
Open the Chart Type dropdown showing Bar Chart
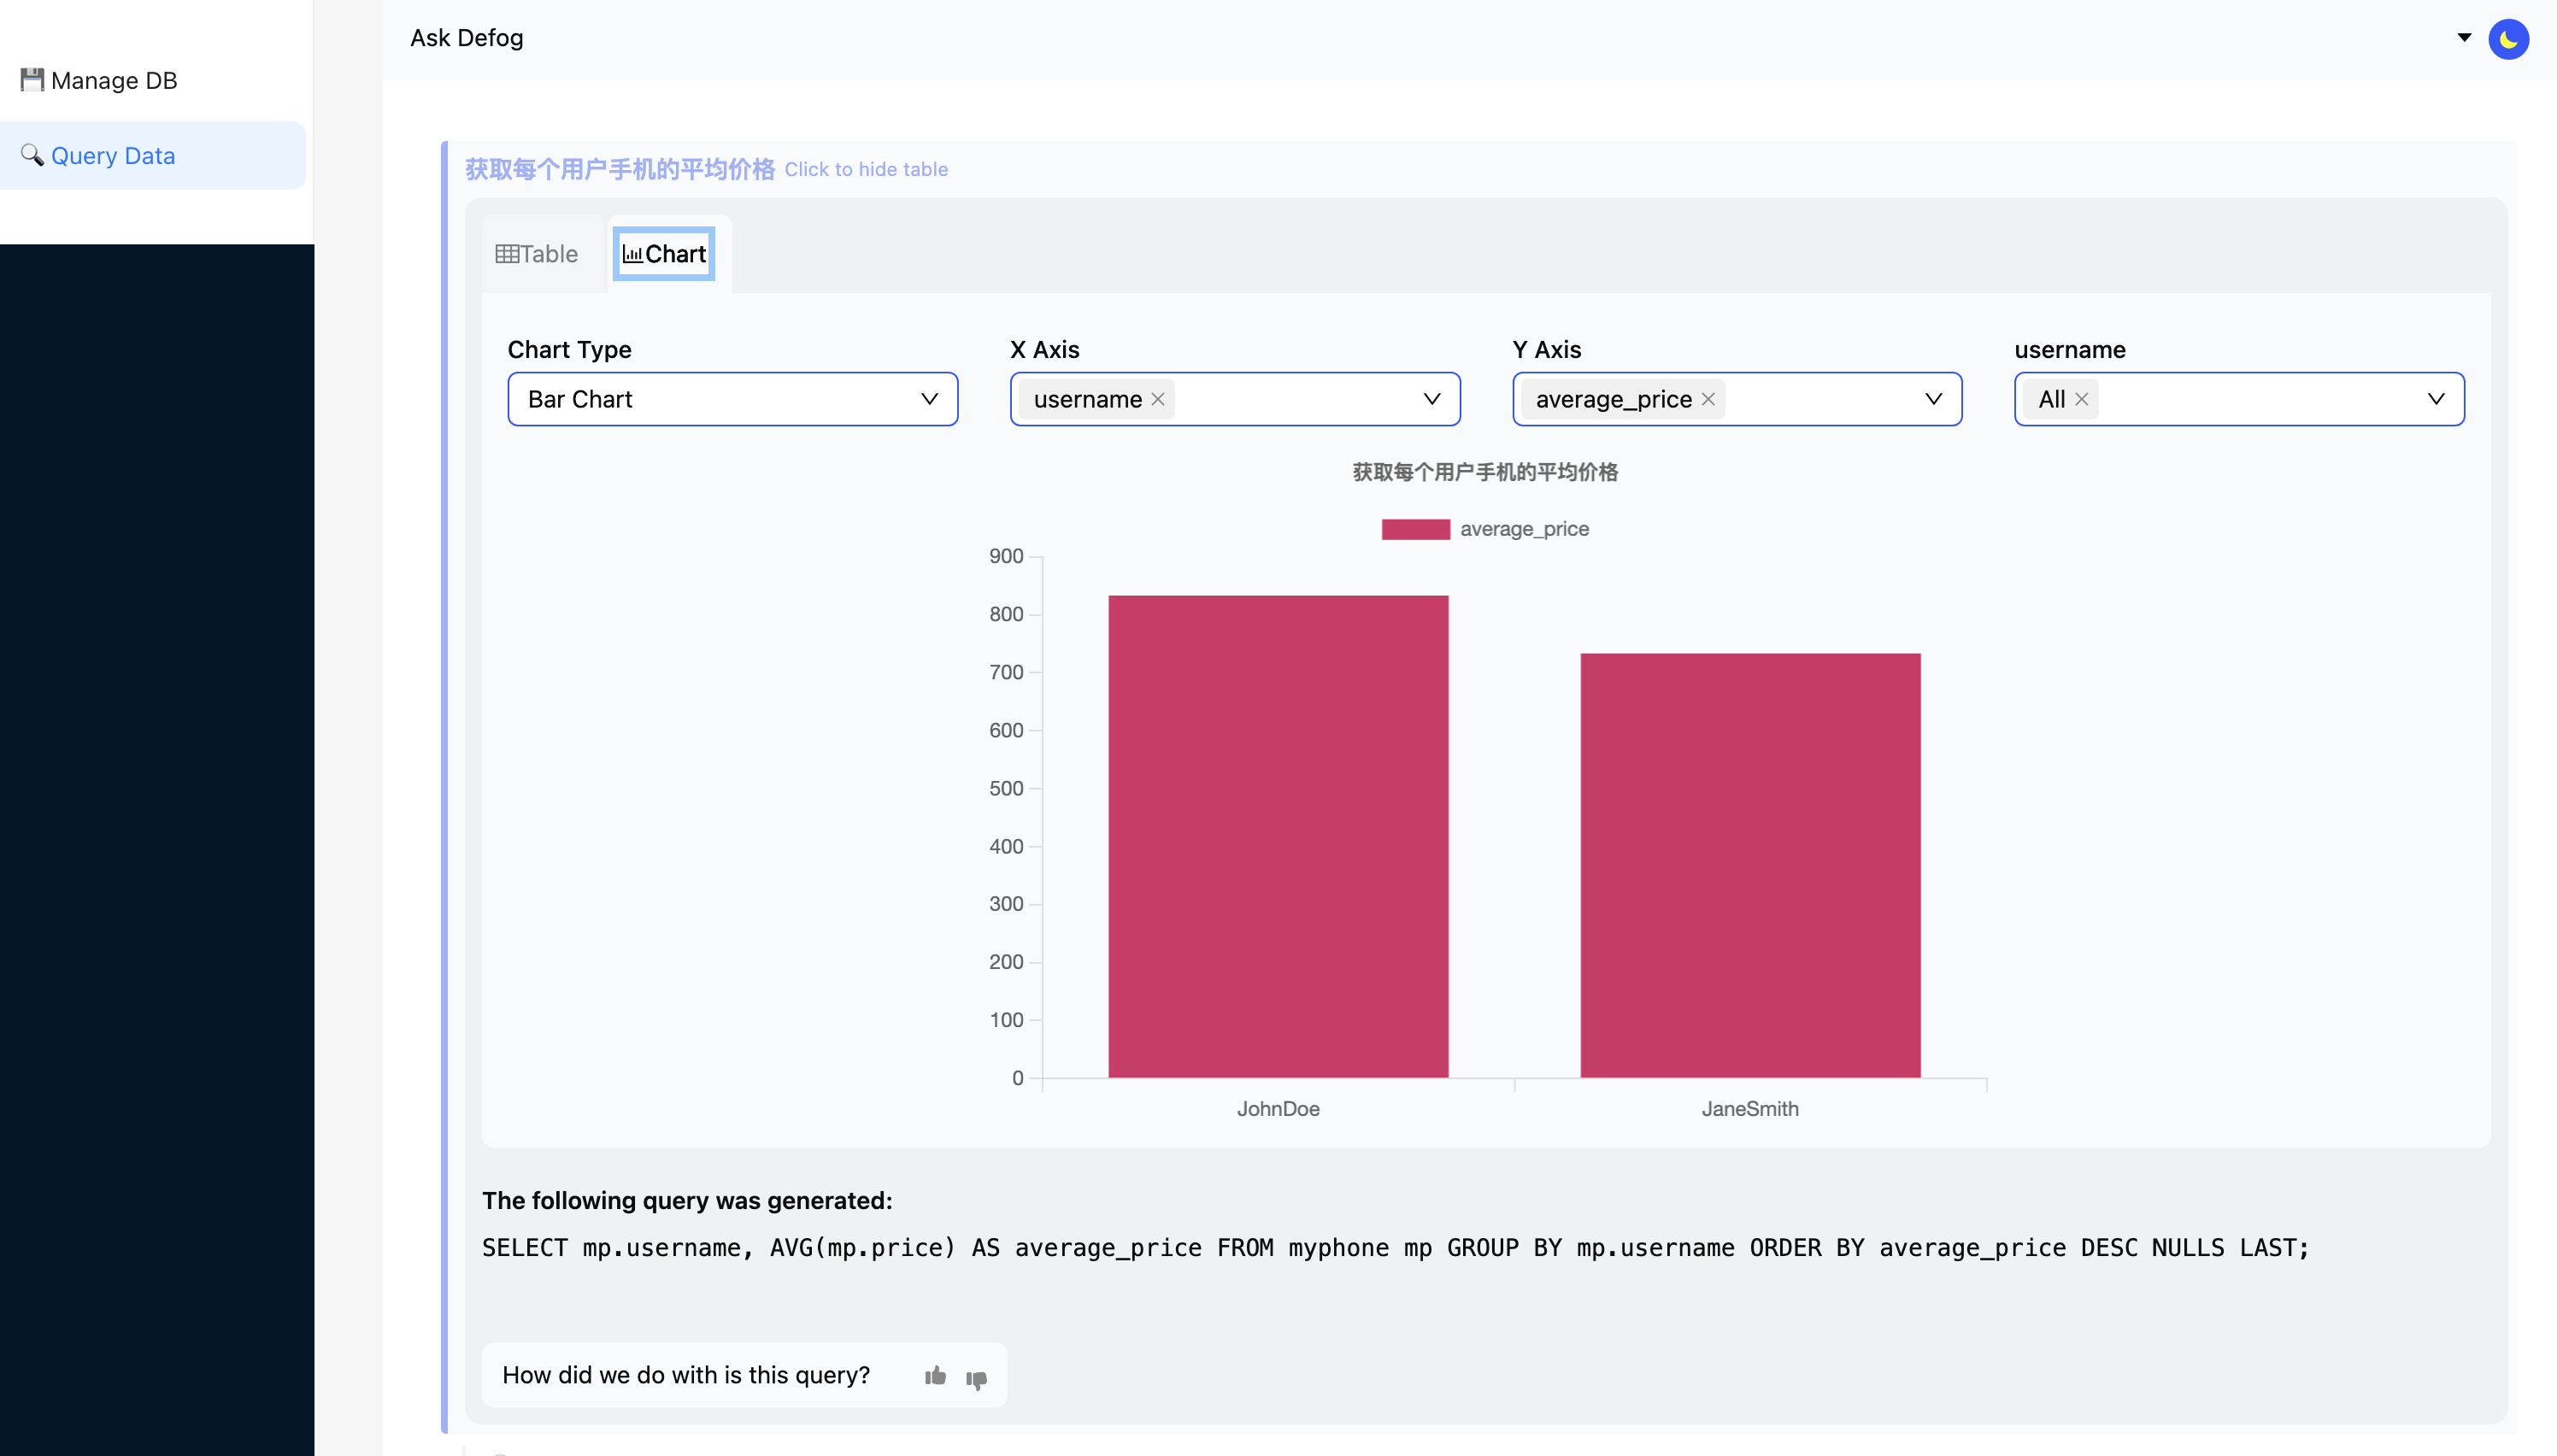point(733,399)
